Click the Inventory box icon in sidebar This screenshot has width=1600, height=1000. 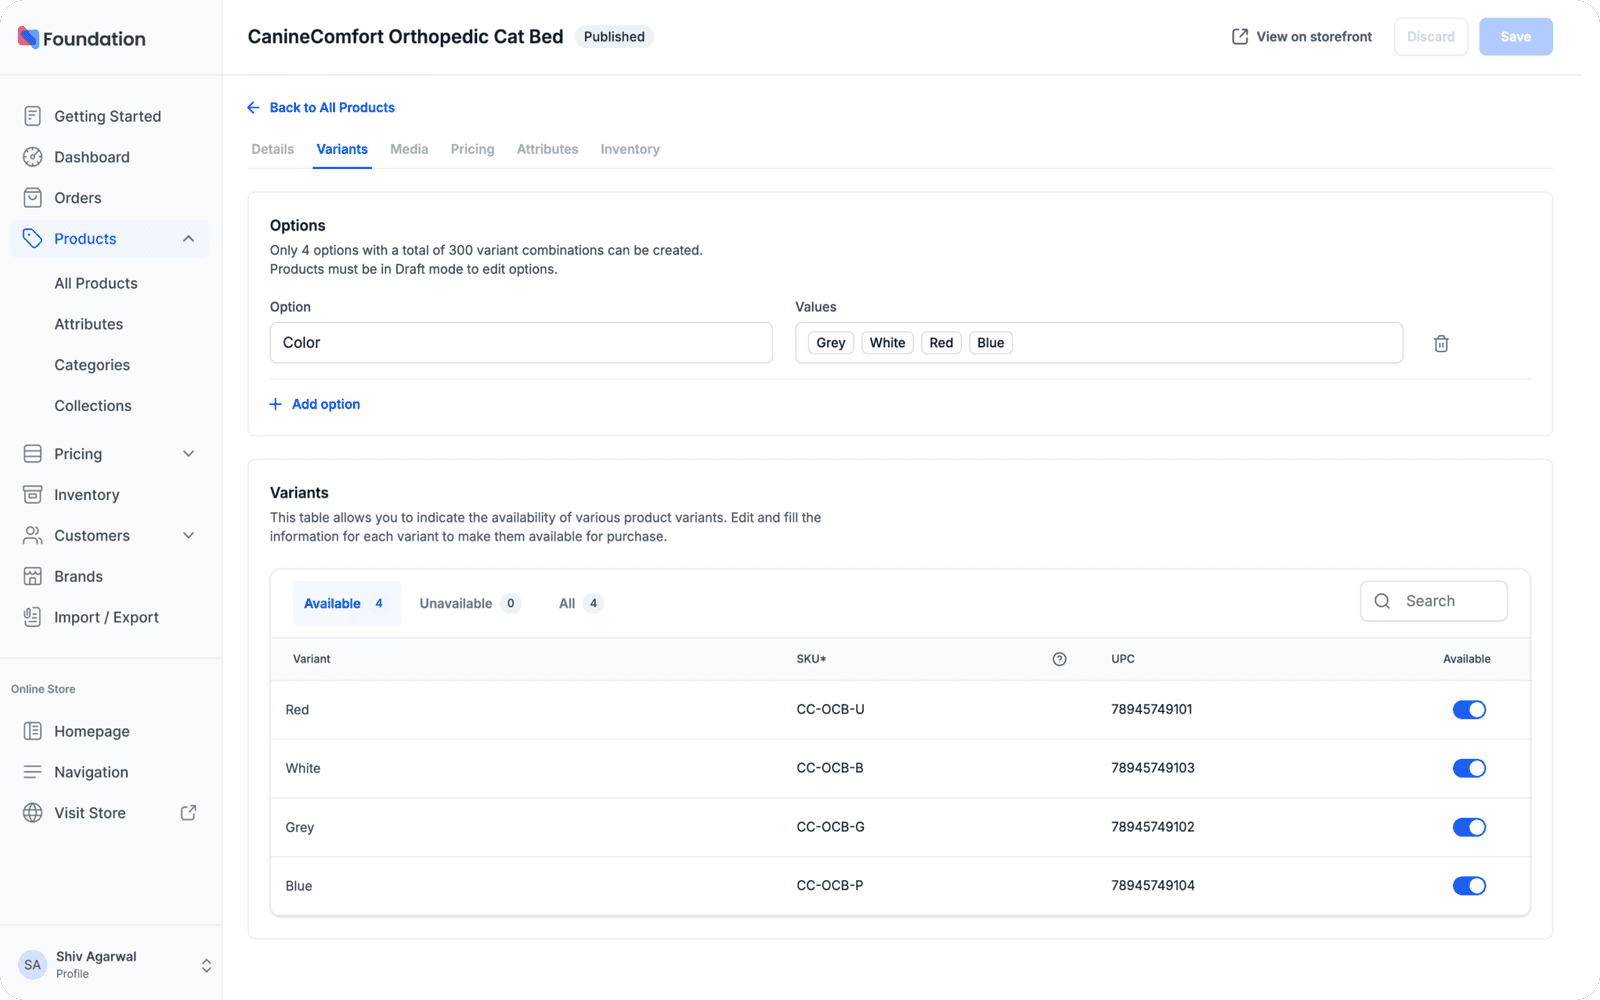[33, 495]
